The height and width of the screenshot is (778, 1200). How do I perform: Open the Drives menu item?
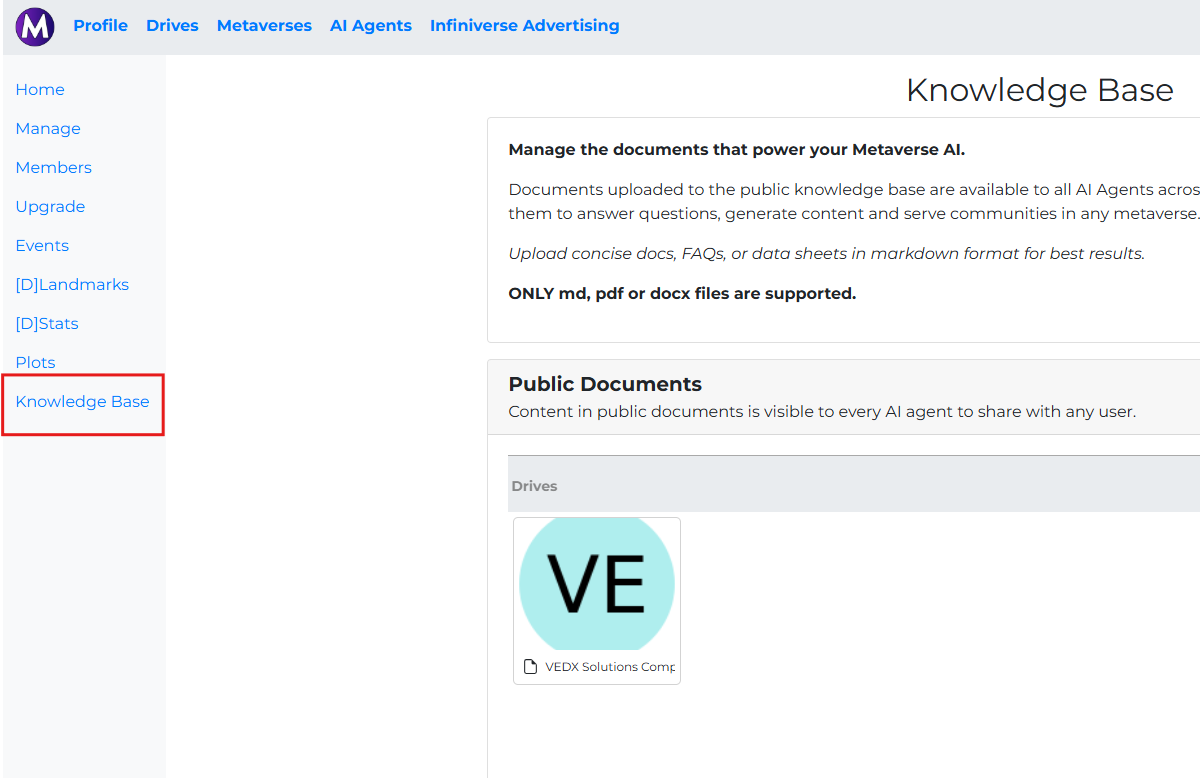172,25
